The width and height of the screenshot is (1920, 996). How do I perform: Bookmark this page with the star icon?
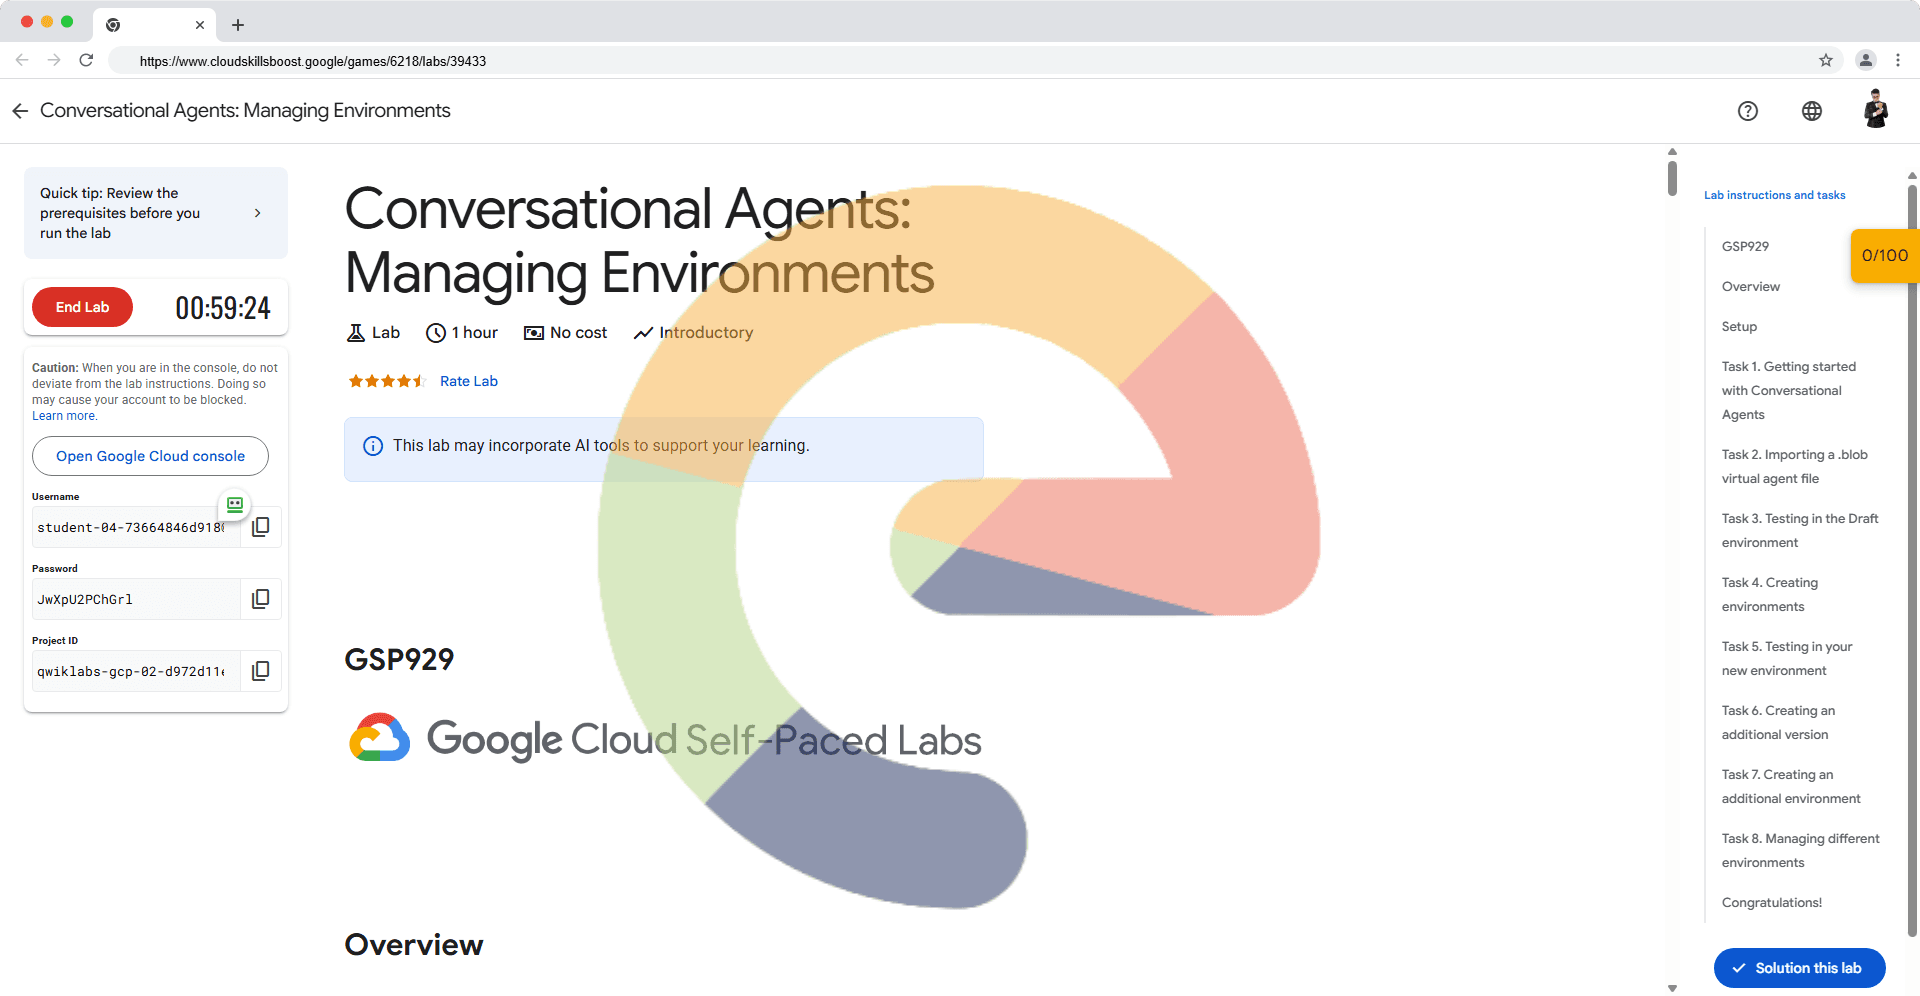(x=1825, y=61)
